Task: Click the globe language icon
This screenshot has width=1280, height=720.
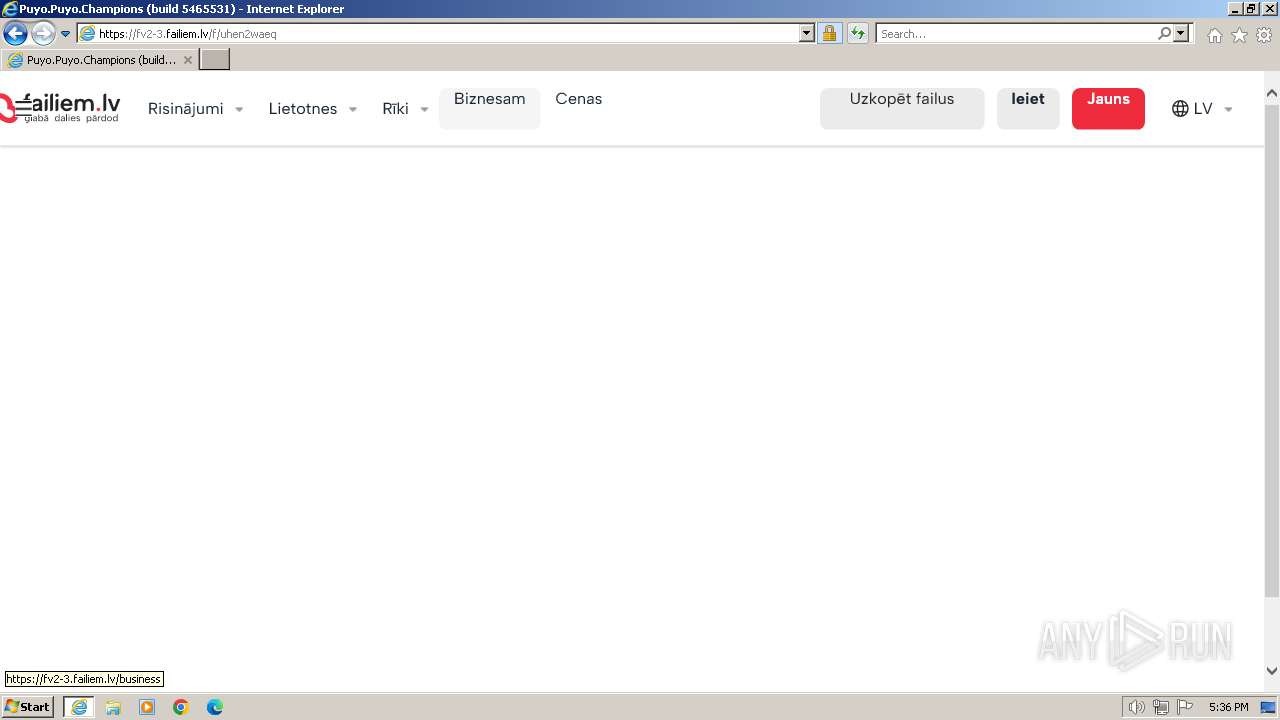Action: coord(1180,109)
